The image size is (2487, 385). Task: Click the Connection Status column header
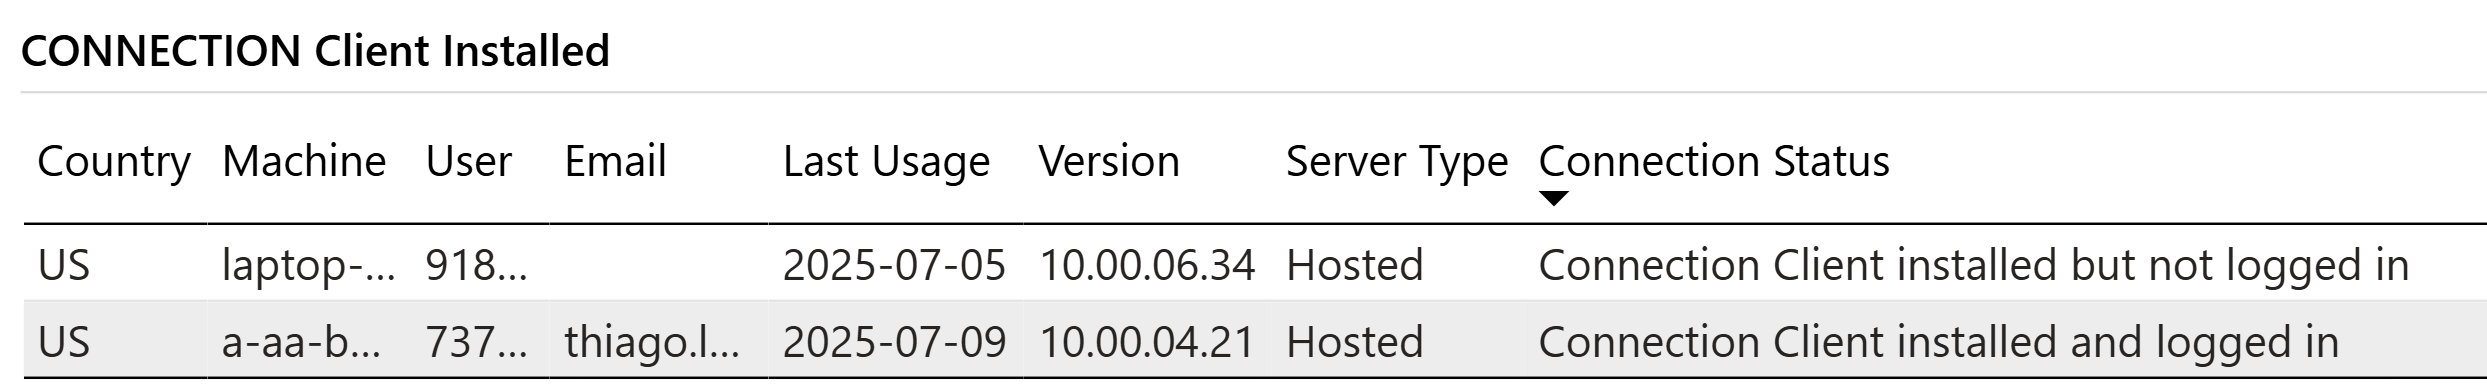(1714, 161)
